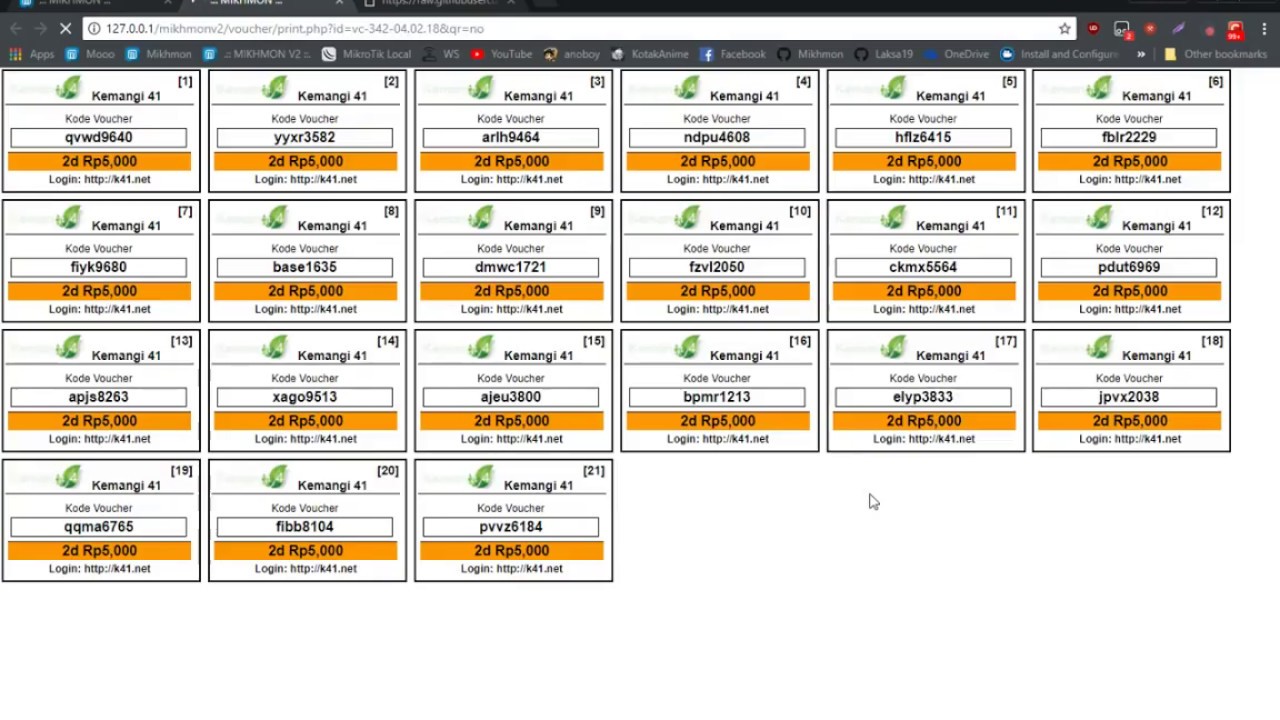Click the green leaf logo on voucher 21

(480, 479)
